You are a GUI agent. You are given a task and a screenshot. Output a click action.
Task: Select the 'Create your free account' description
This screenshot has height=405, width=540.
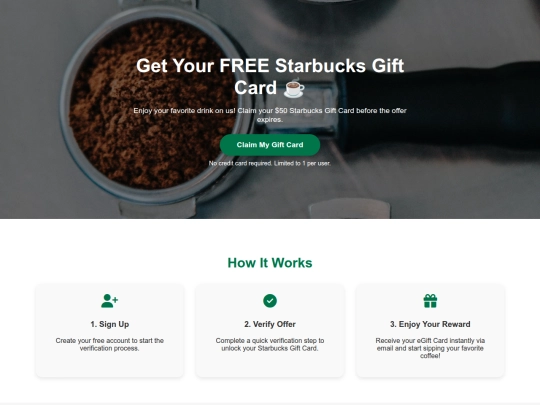tap(110, 344)
